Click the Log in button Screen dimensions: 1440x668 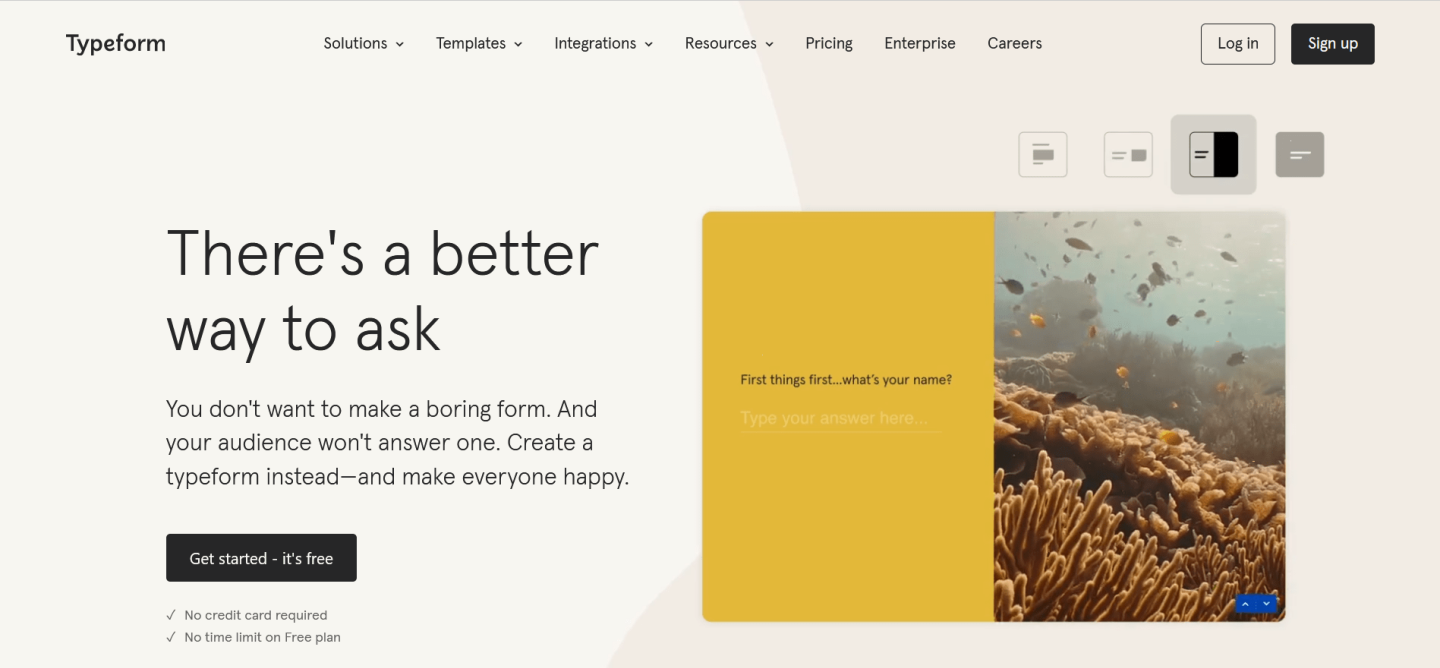point(1237,44)
